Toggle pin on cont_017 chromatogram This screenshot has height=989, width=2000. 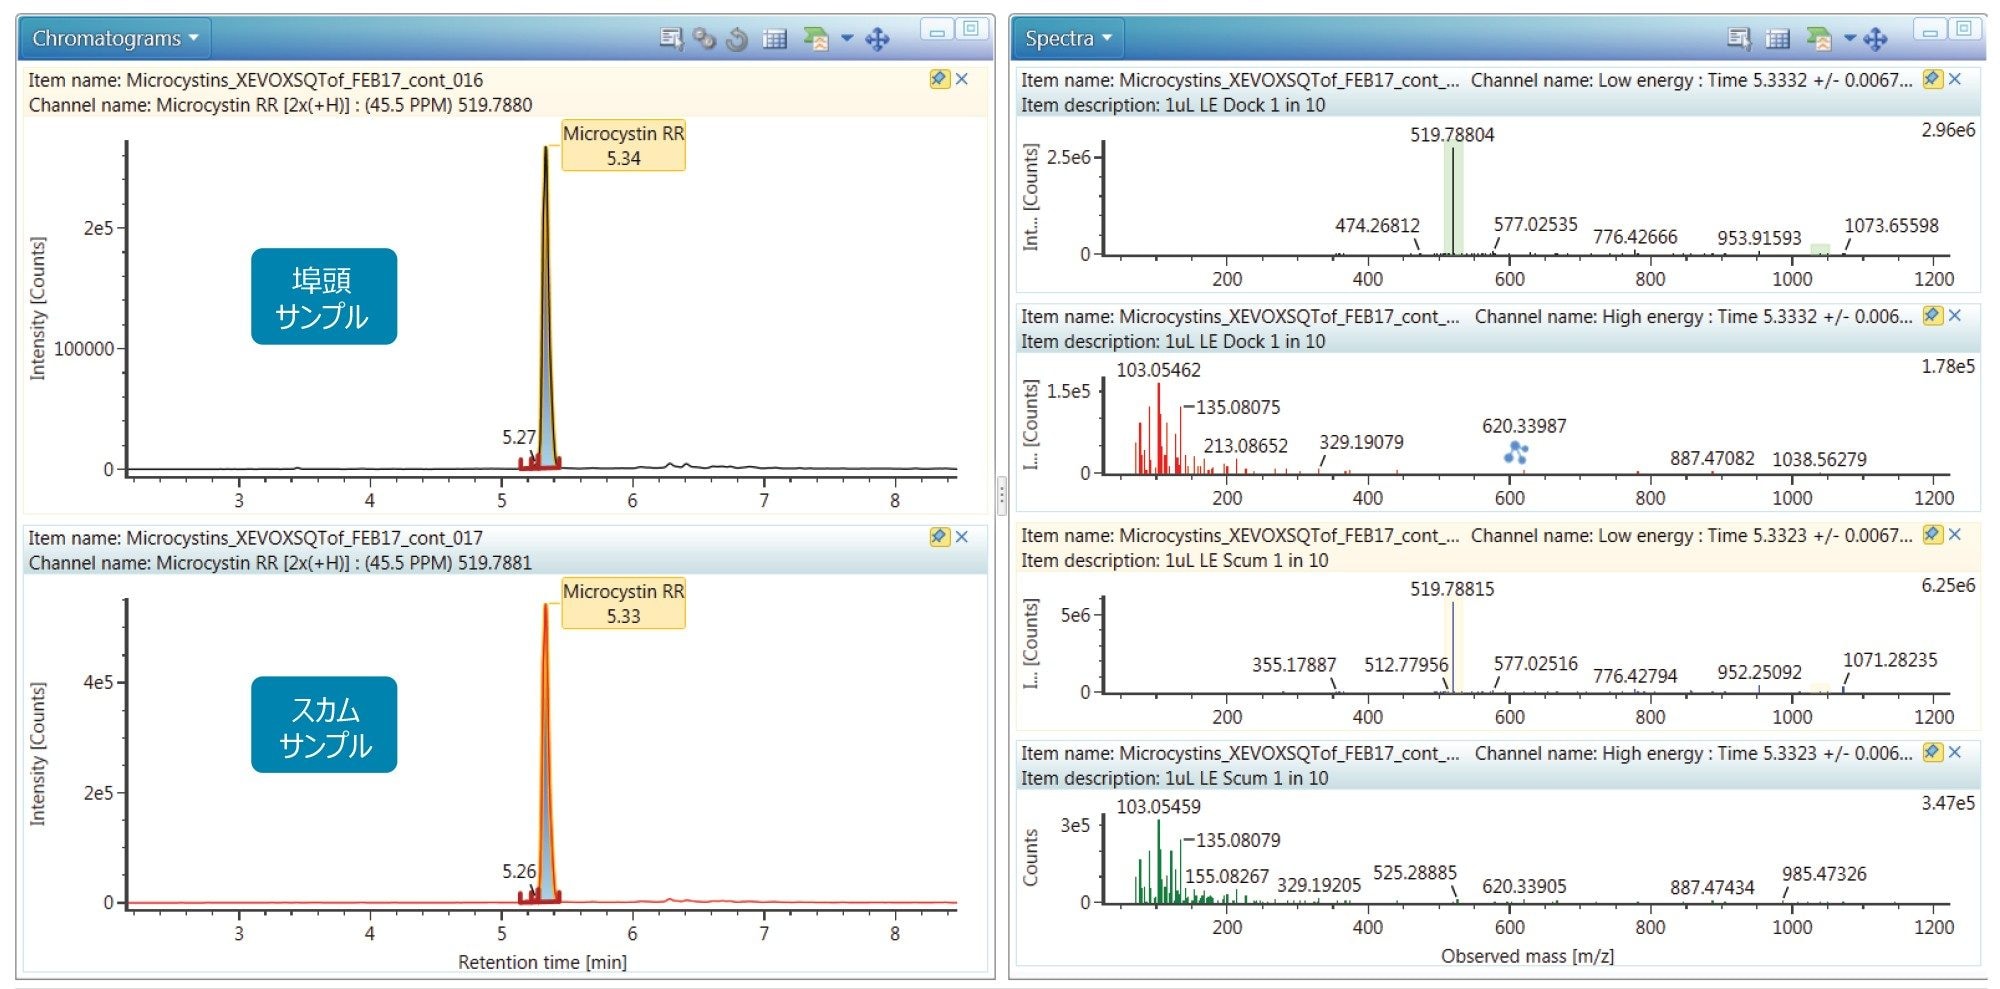tap(939, 537)
